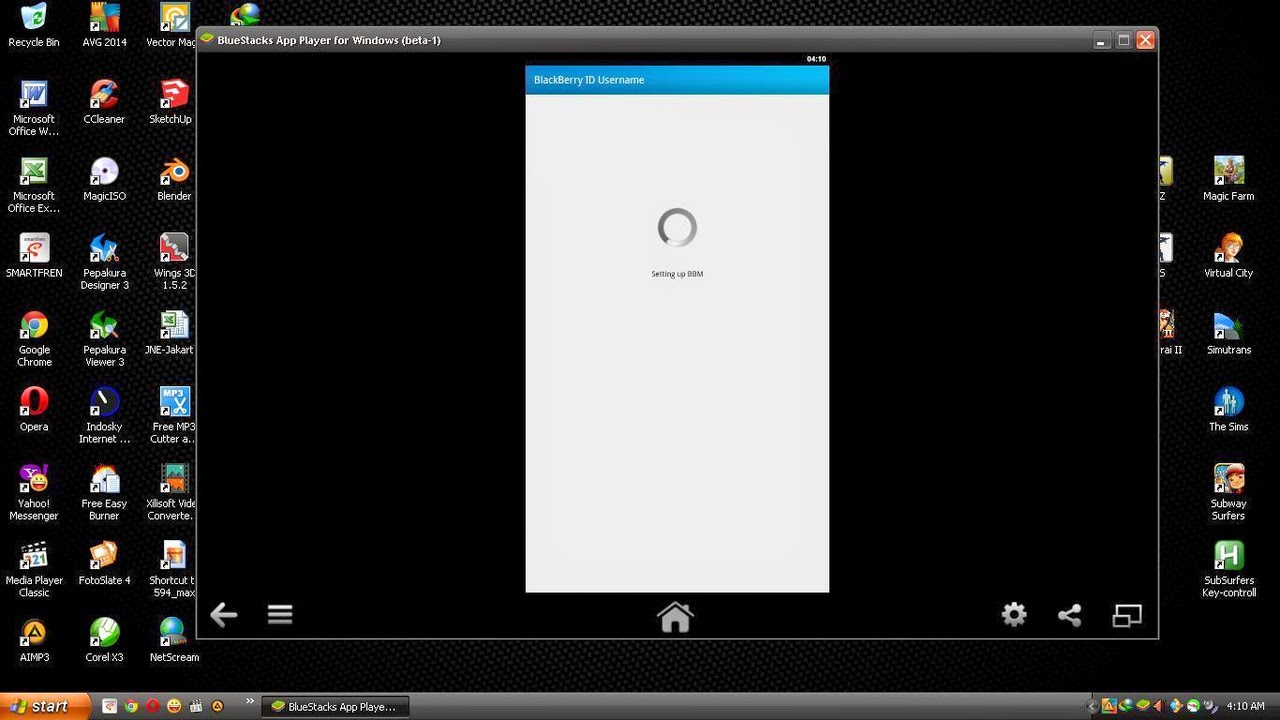
Task: Open Microsoft Office Excel desktop shortcut
Action: pyautogui.click(x=34, y=185)
